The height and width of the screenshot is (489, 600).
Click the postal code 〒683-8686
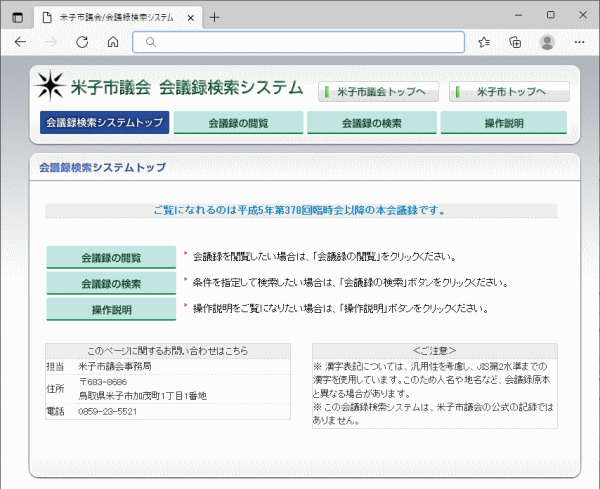tap(103, 382)
